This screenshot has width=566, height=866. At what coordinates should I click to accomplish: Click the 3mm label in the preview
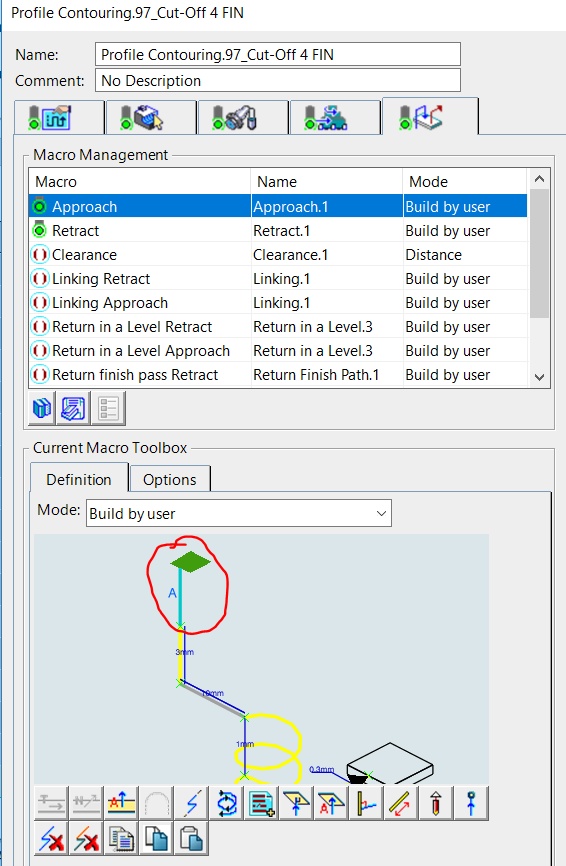click(184, 652)
